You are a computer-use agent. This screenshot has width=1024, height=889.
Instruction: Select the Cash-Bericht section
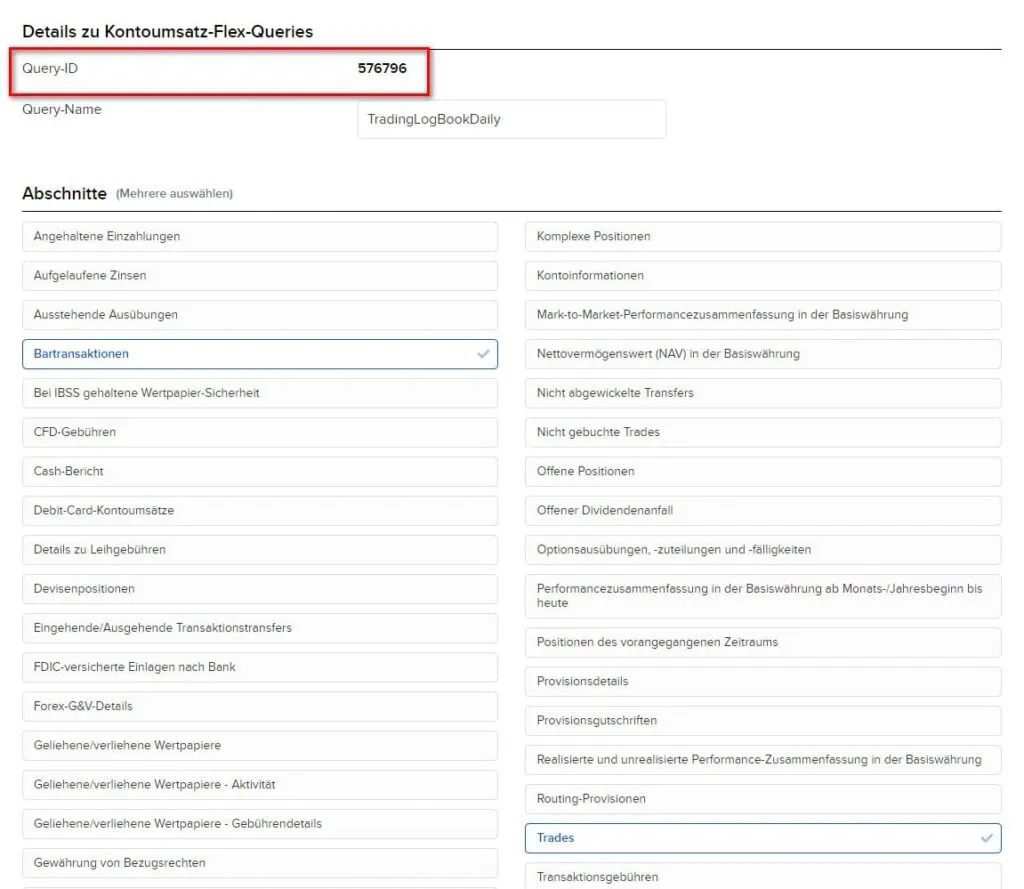point(260,472)
